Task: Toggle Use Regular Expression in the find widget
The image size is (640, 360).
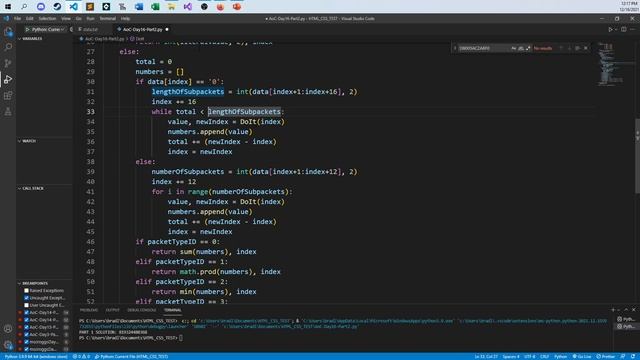Action: 528,48
